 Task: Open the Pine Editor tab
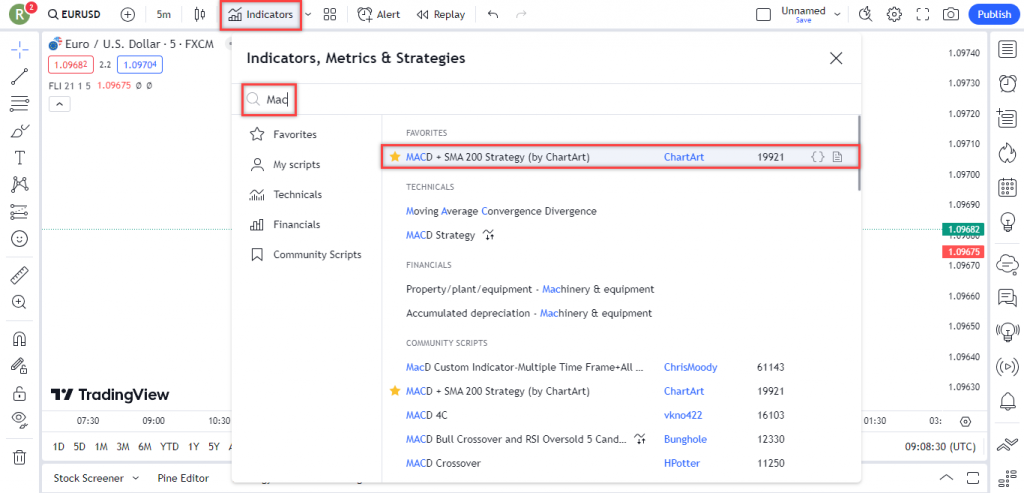(x=184, y=478)
